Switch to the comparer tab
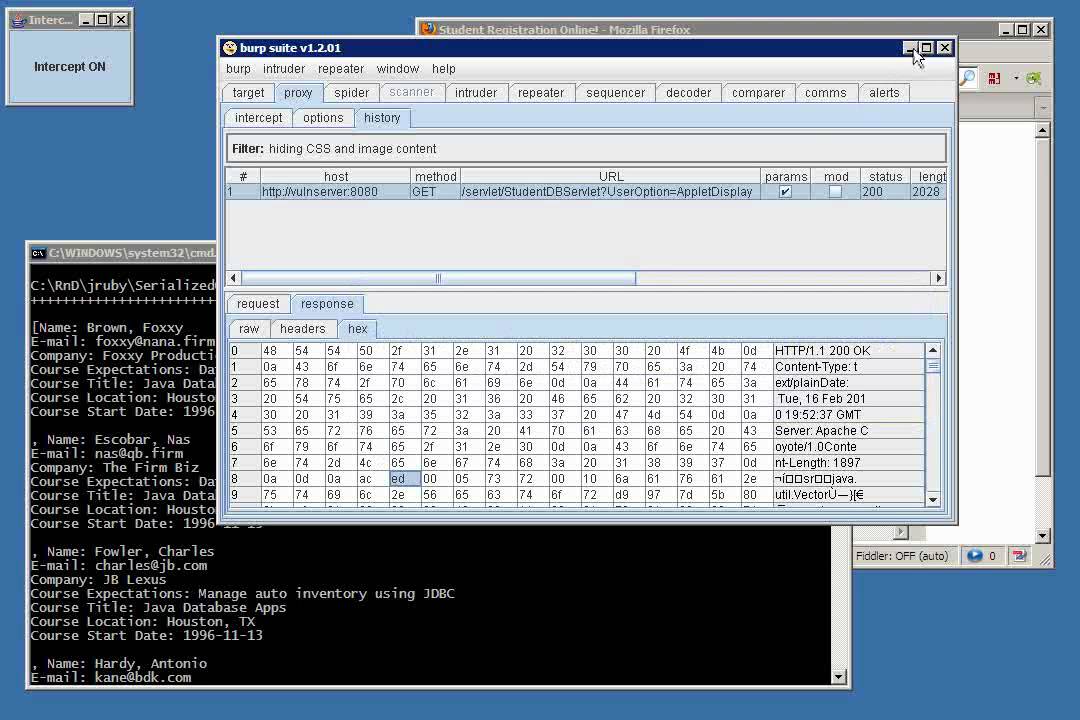 [x=758, y=93]
